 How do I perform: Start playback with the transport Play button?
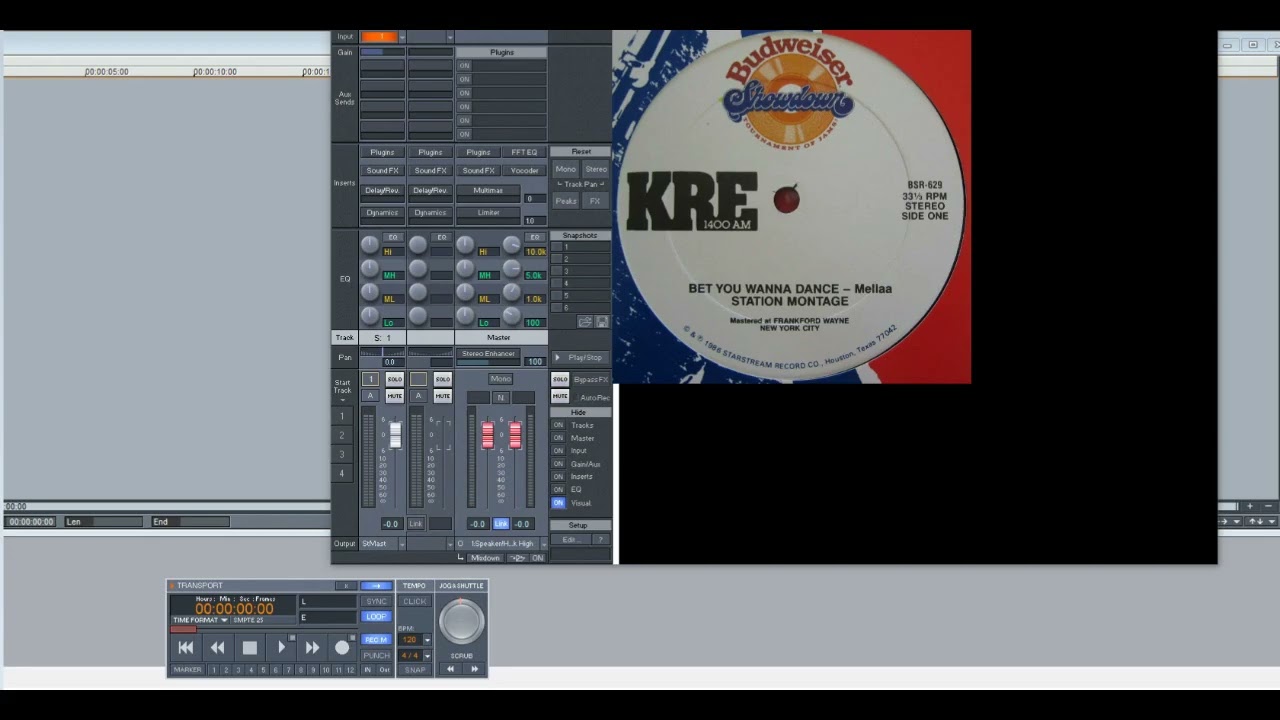[281, 648]
